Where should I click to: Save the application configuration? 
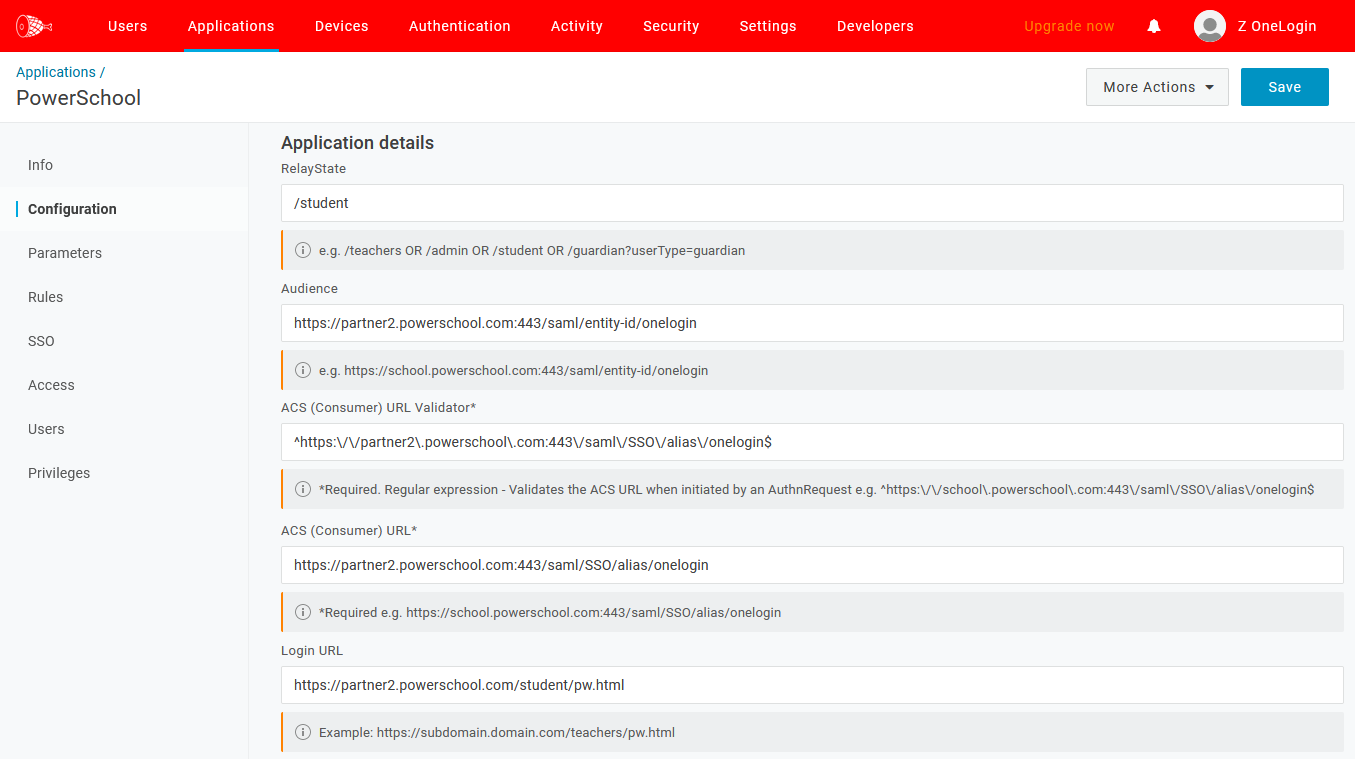pyautogui.click(x=1284, y=87)
